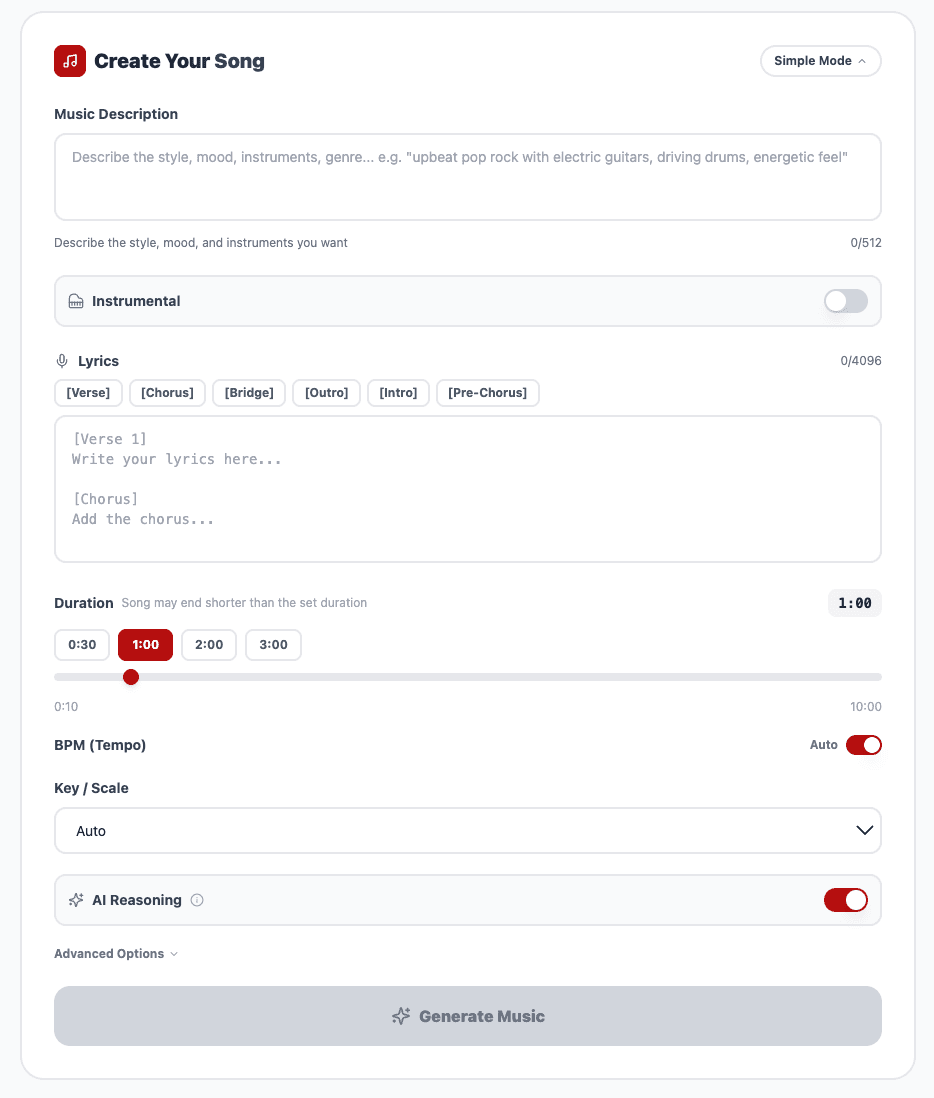934x1098 pixels.
Task: Open the Simple Mode dropdown
Action: point(820,61)
